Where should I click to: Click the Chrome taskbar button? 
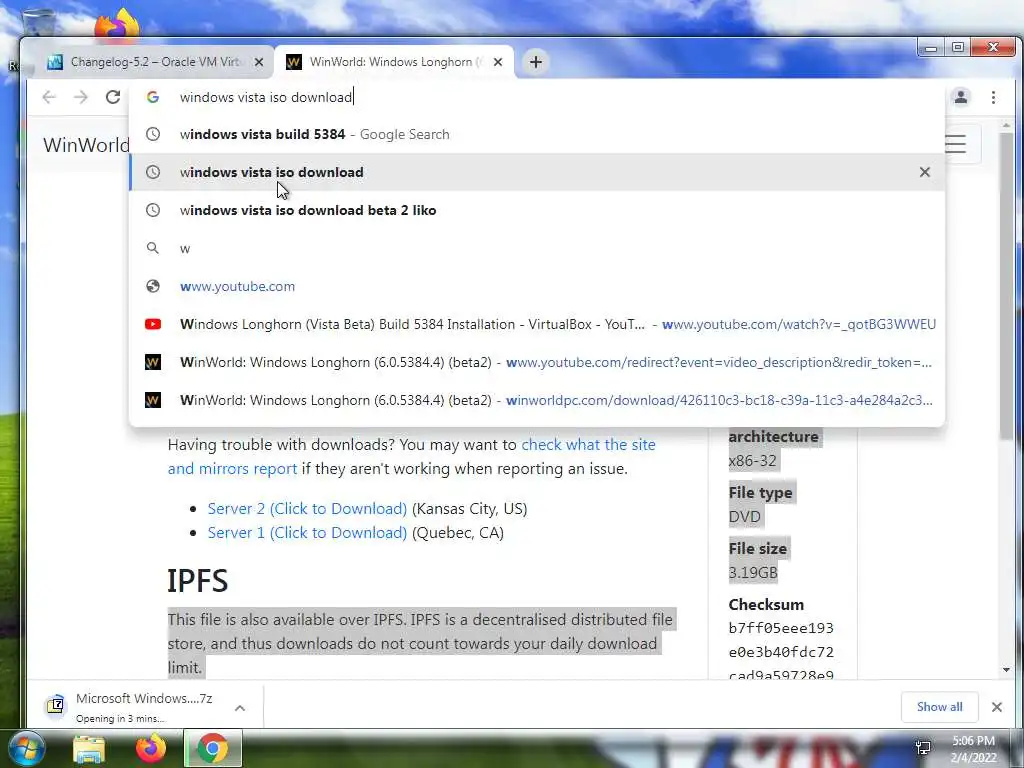[213, 749]
